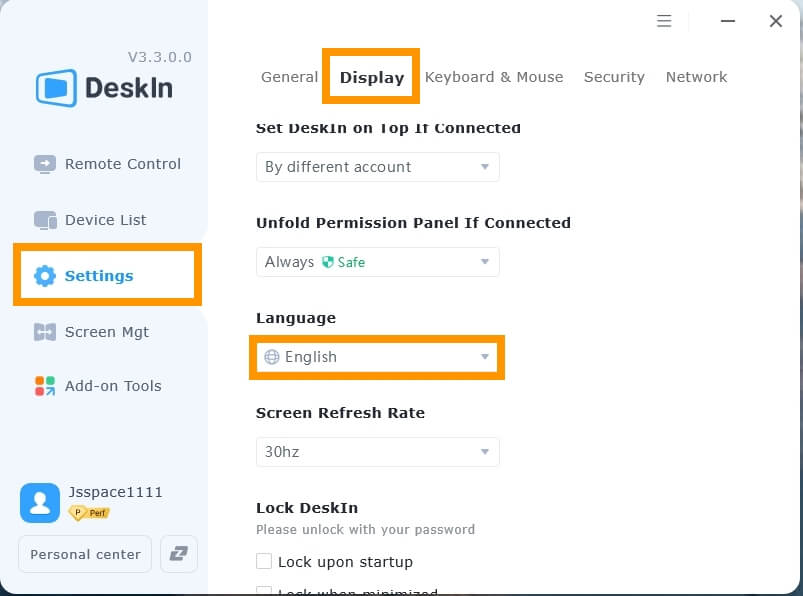The width and height of the screenshot is (803, 596).
Task: Open Screen Mgt via its icon
Action: 45,332
